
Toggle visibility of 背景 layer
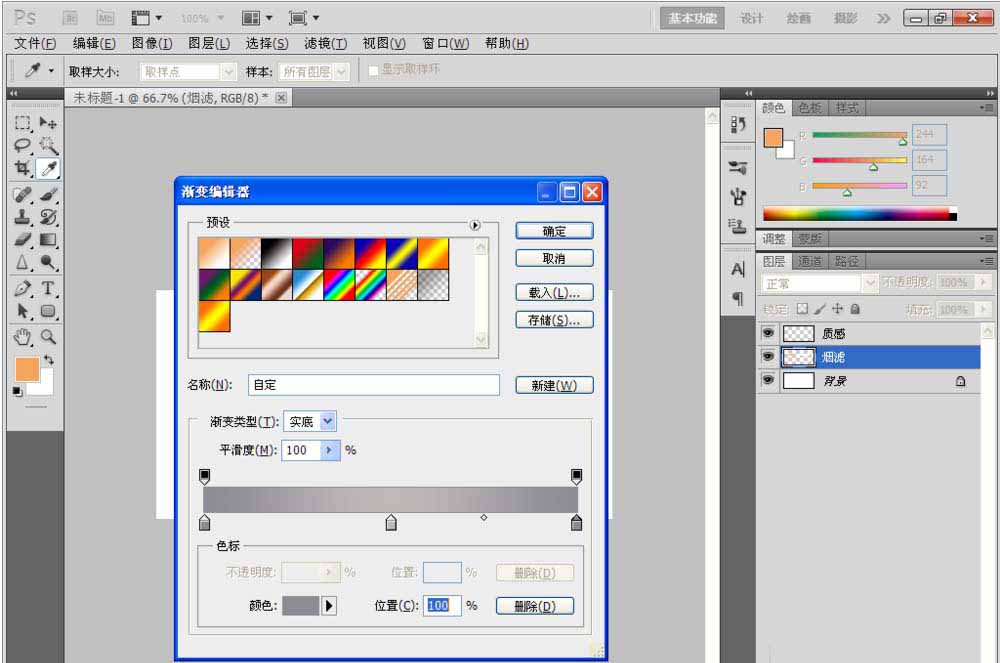(768, 380)
